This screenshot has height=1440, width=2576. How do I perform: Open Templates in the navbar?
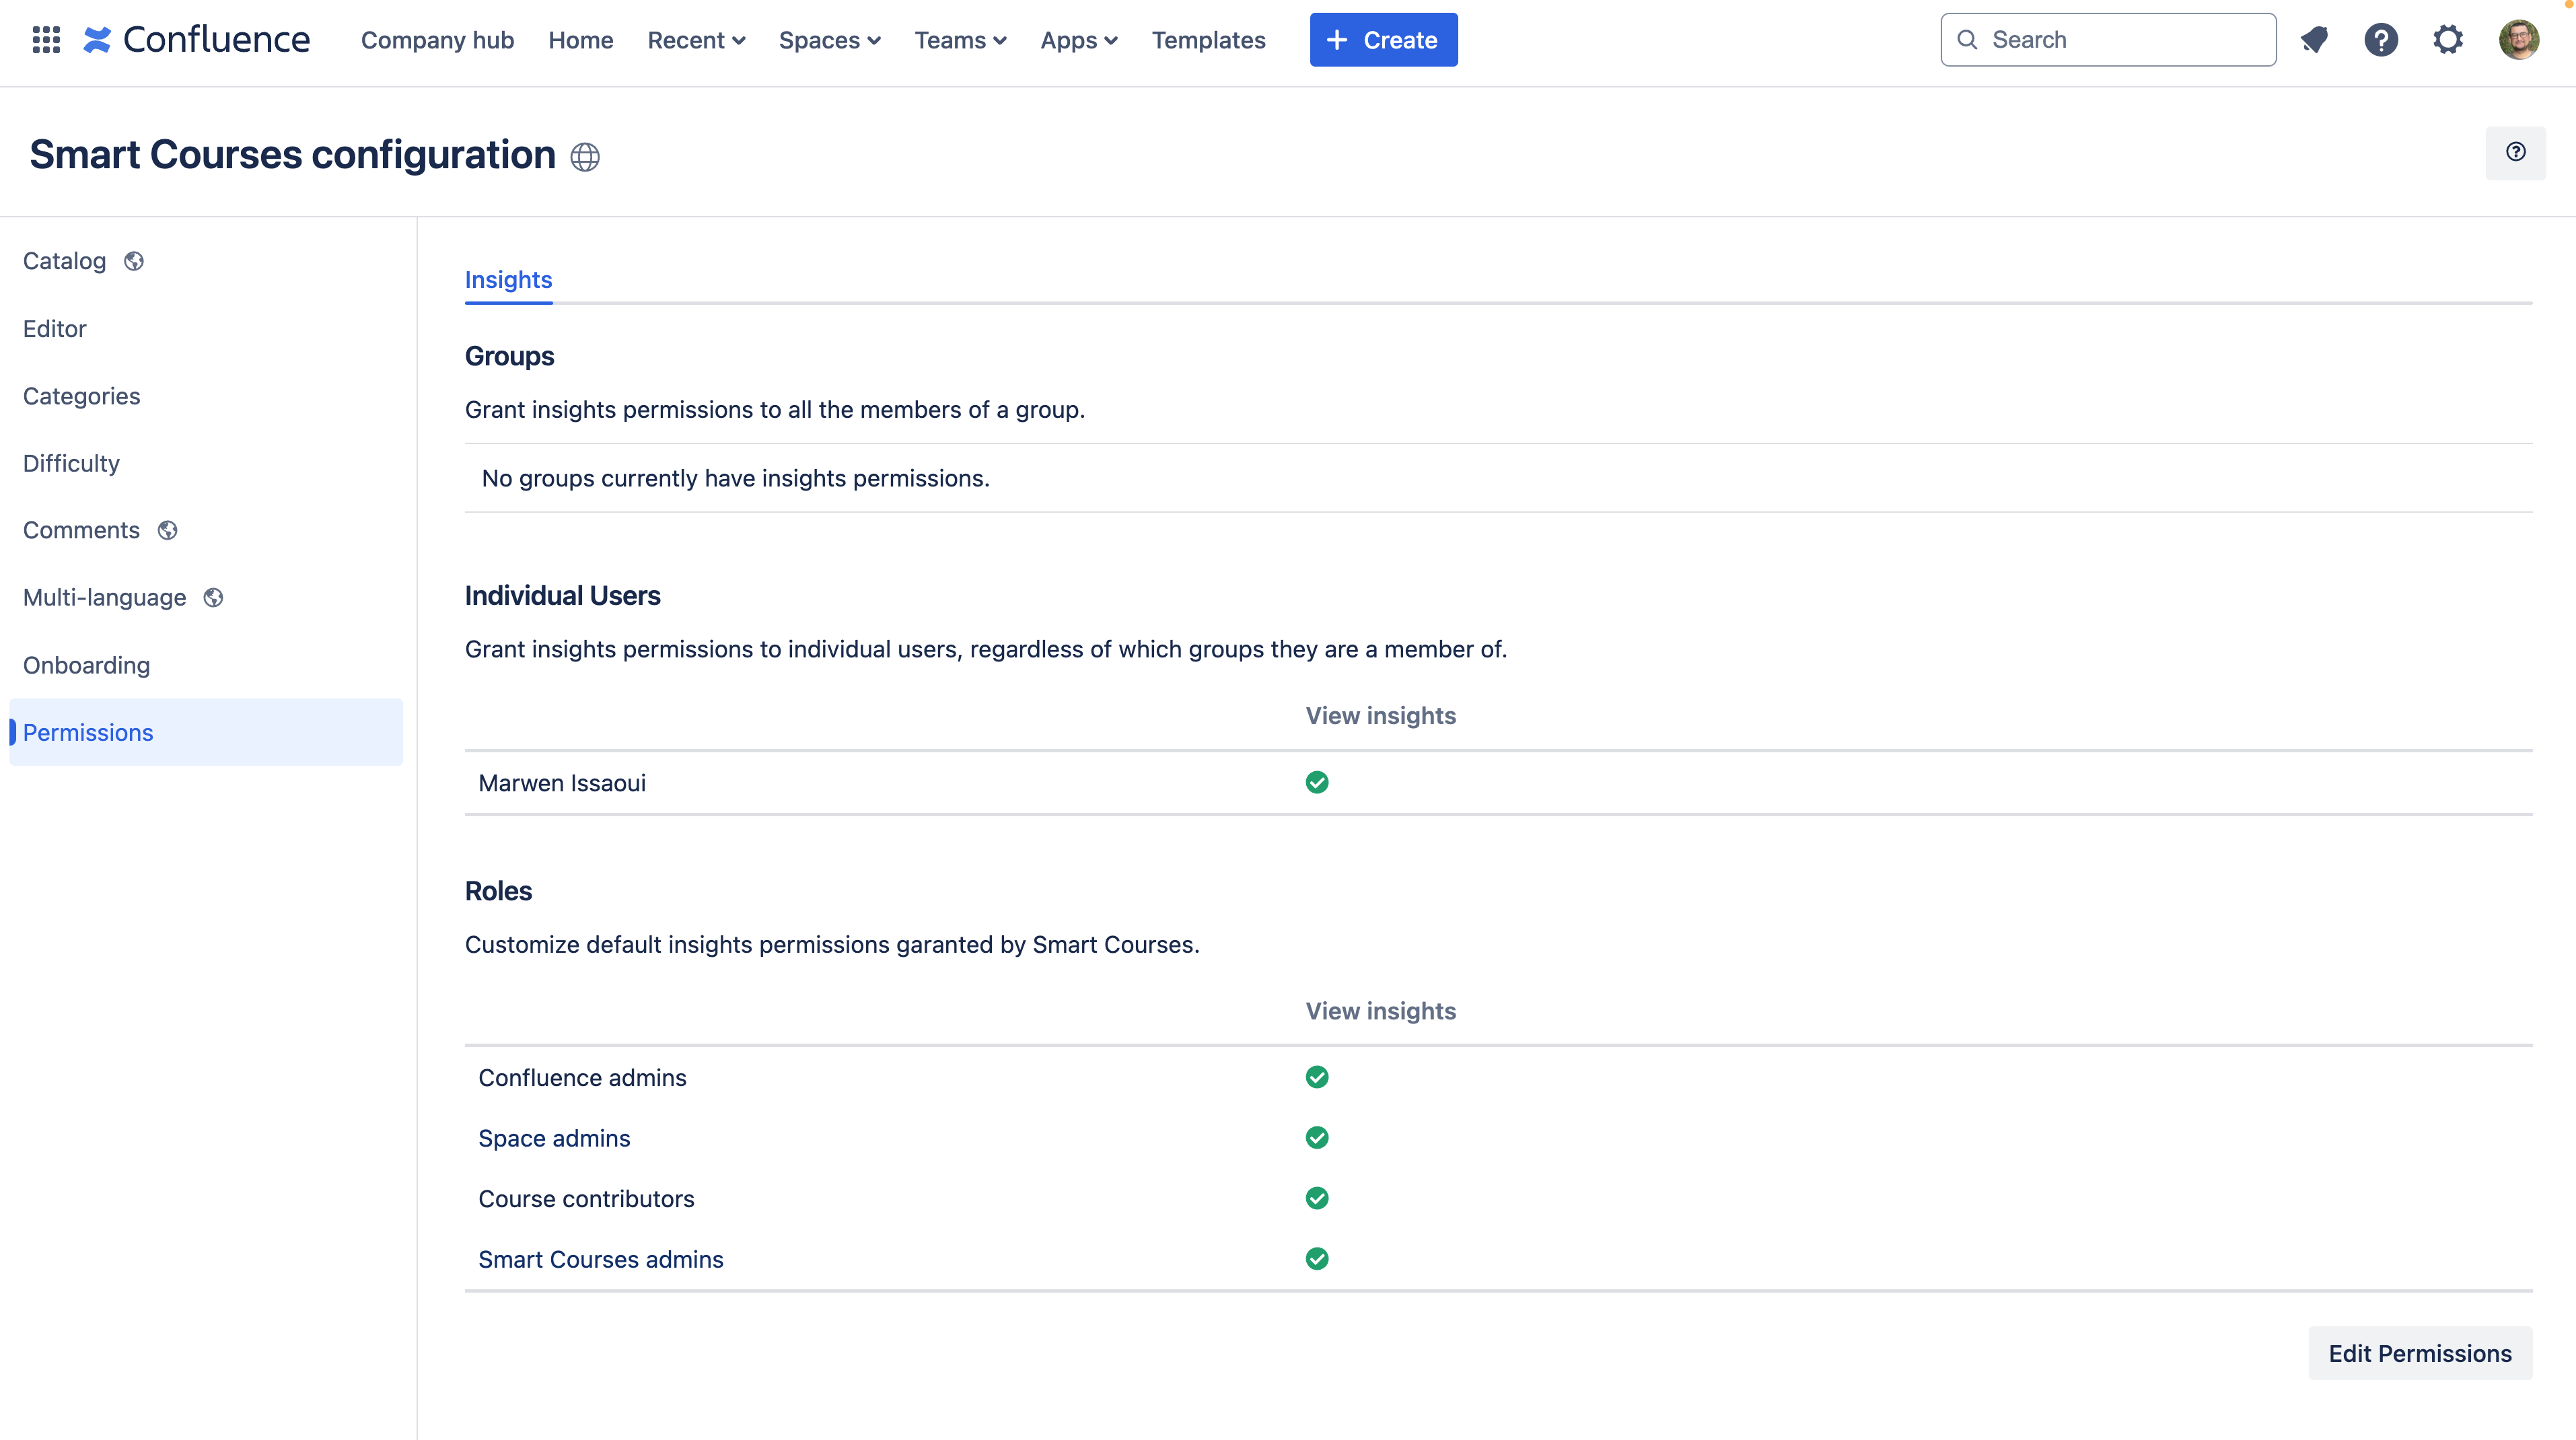1208,40
